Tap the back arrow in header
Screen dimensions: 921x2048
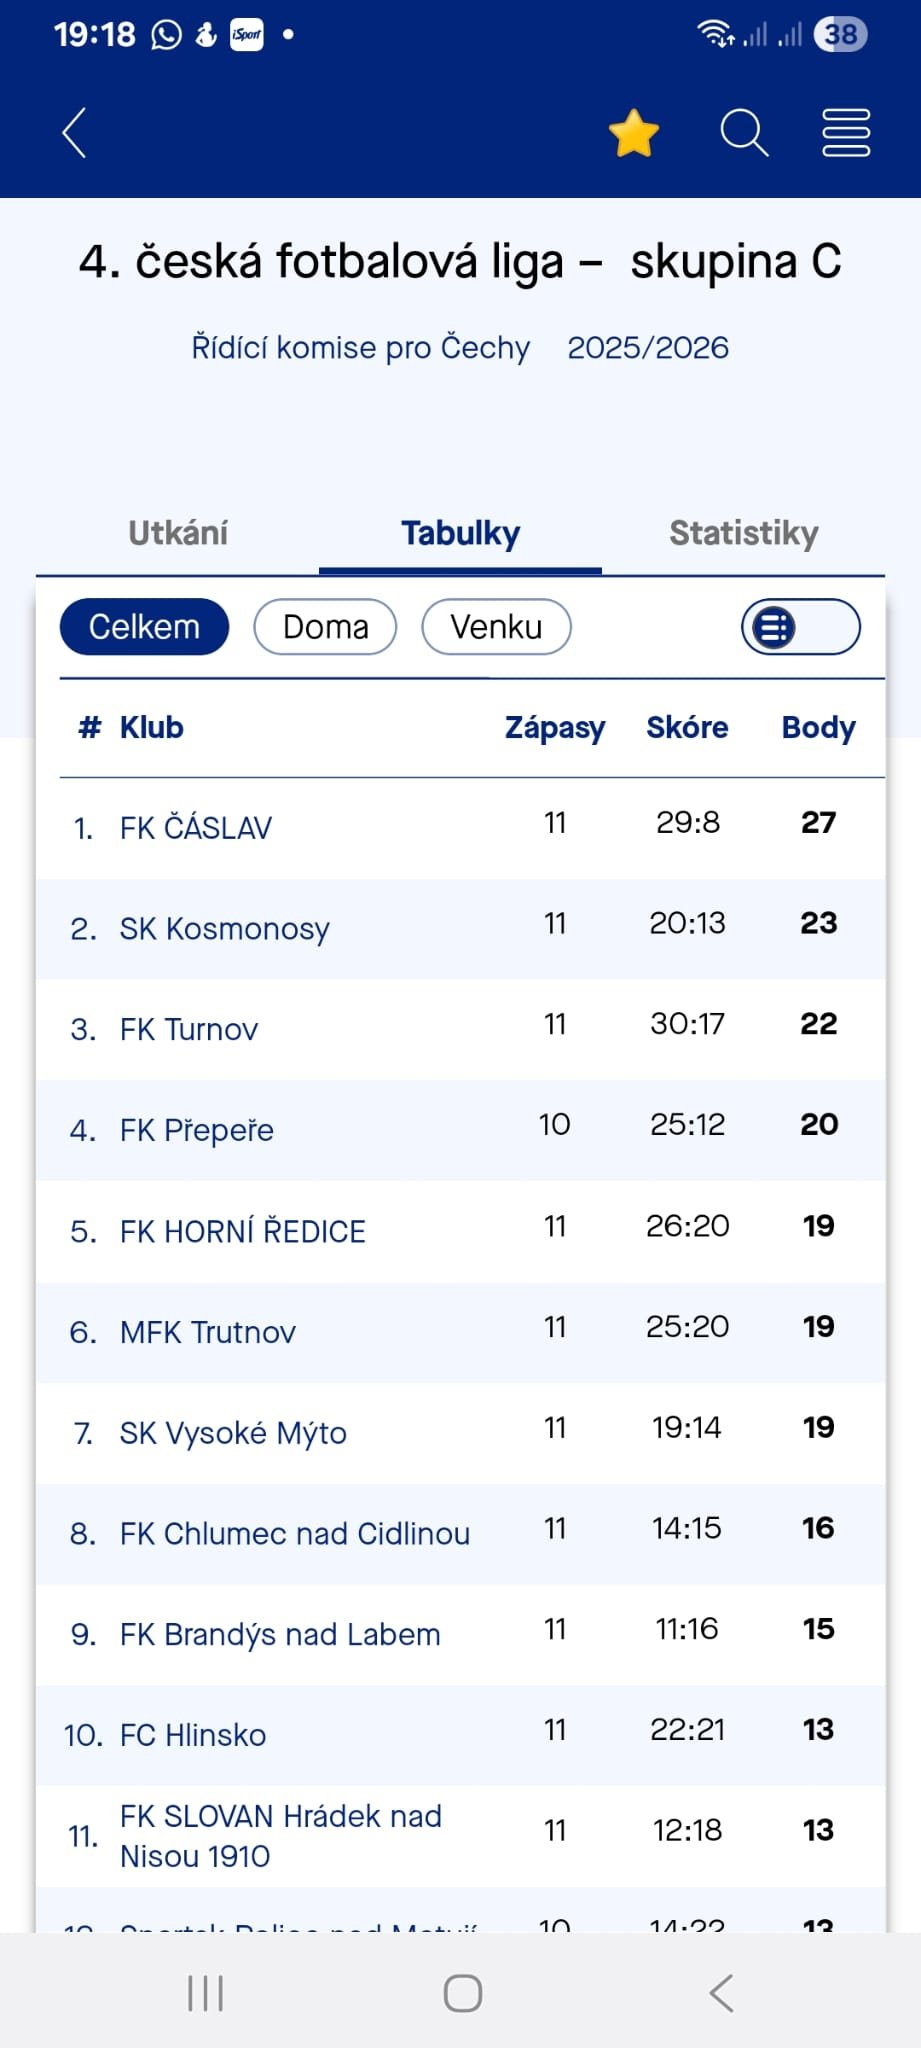(75, 133)
